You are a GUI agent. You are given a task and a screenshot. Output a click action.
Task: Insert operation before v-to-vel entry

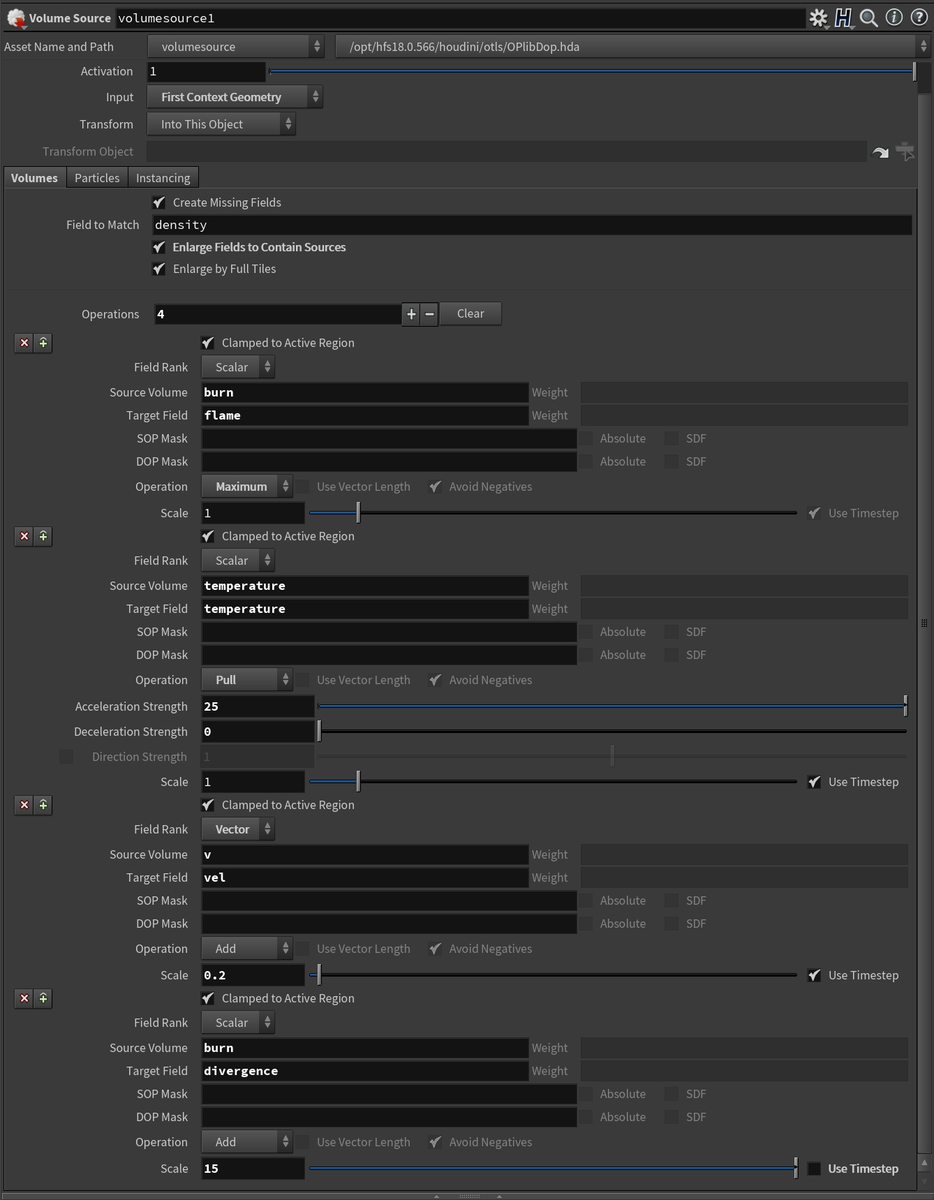43,805
